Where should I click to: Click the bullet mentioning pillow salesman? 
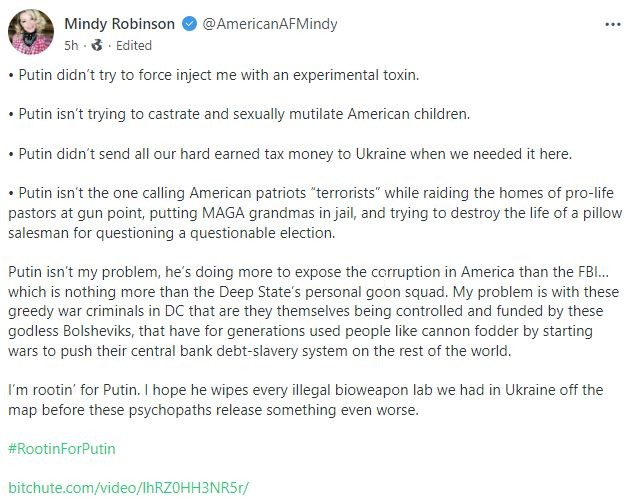(315, 213)
